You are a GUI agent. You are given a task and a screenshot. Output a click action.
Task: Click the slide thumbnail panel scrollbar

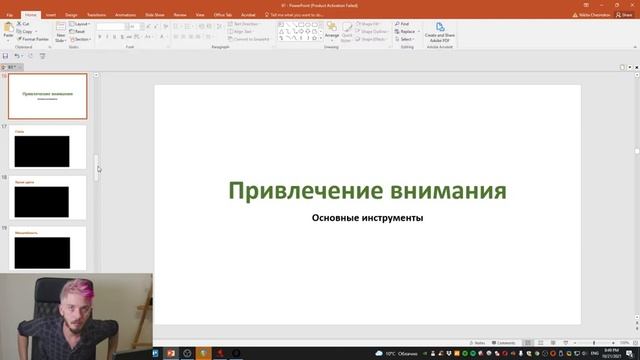coord(96,167)
